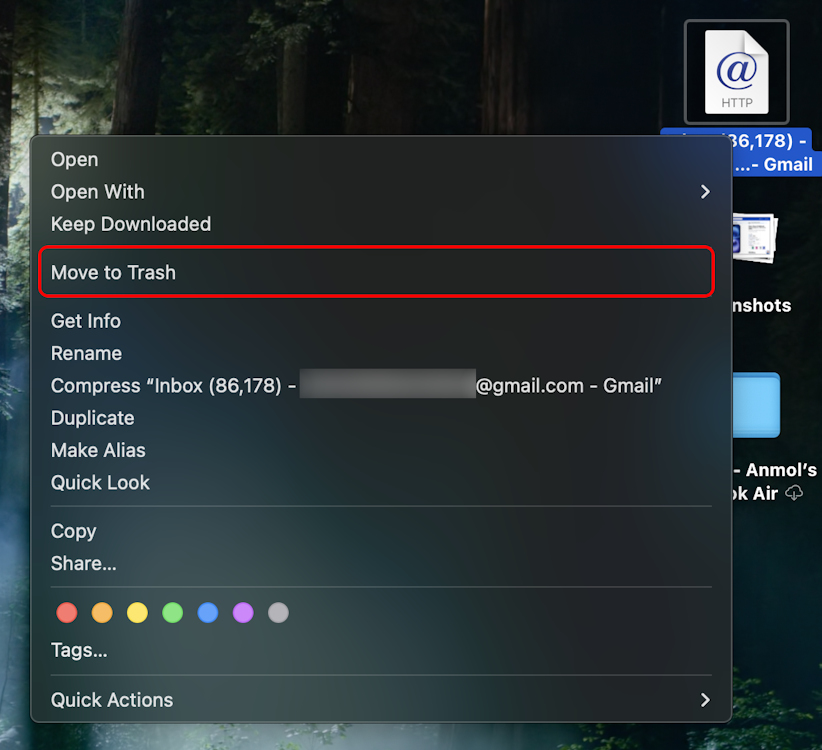Select the HTTP web location file icon
The width and height of the screenshot is (822, 750).
[x=737, y=72]
